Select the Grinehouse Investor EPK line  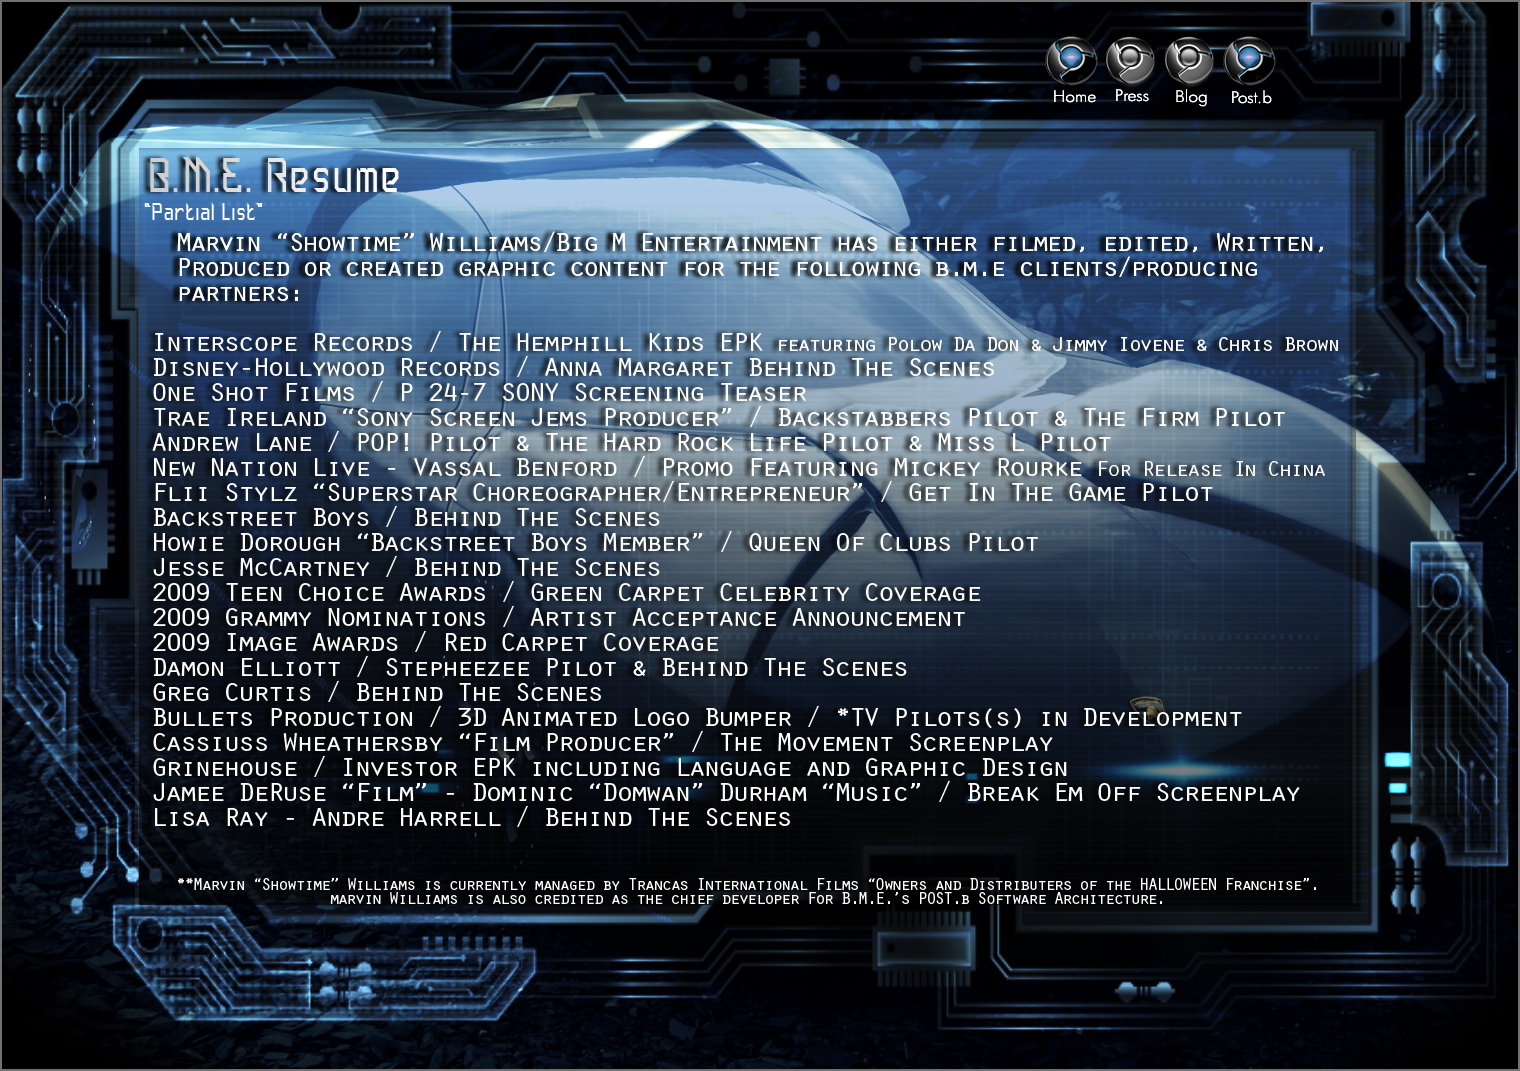611,768
